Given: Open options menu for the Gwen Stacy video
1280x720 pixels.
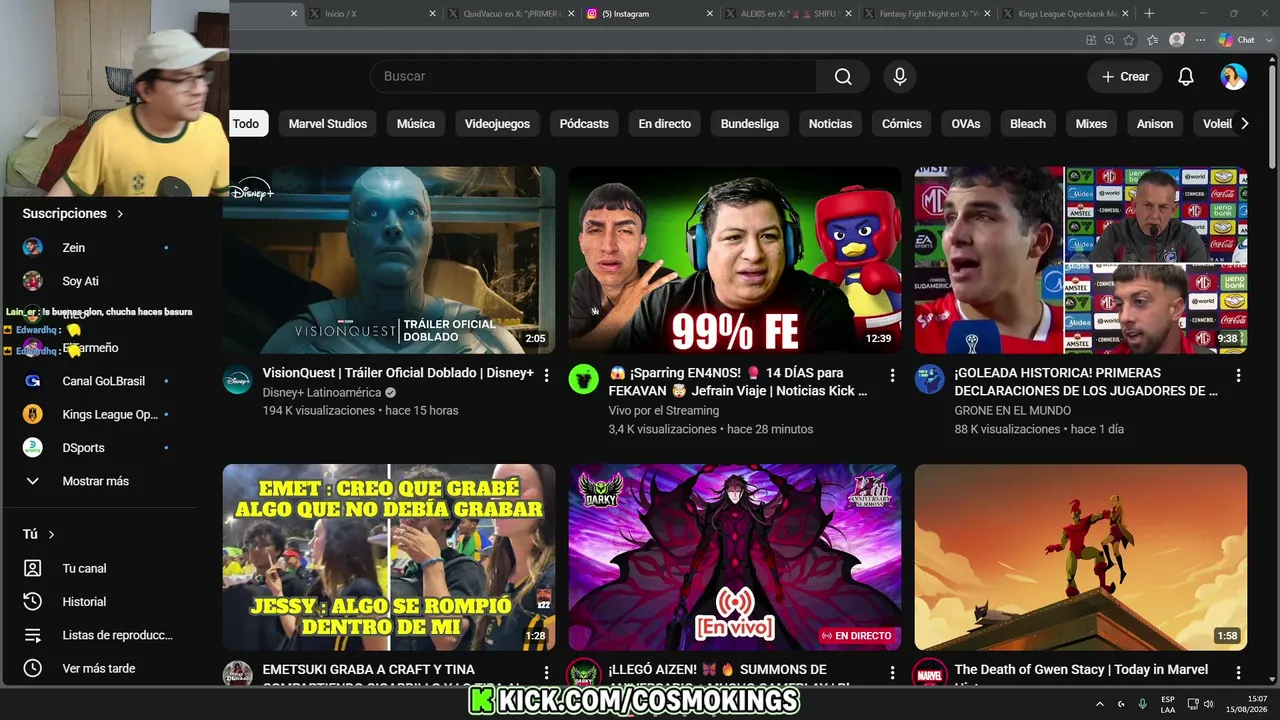Looking at the screenshot, I should (1238, 673).
